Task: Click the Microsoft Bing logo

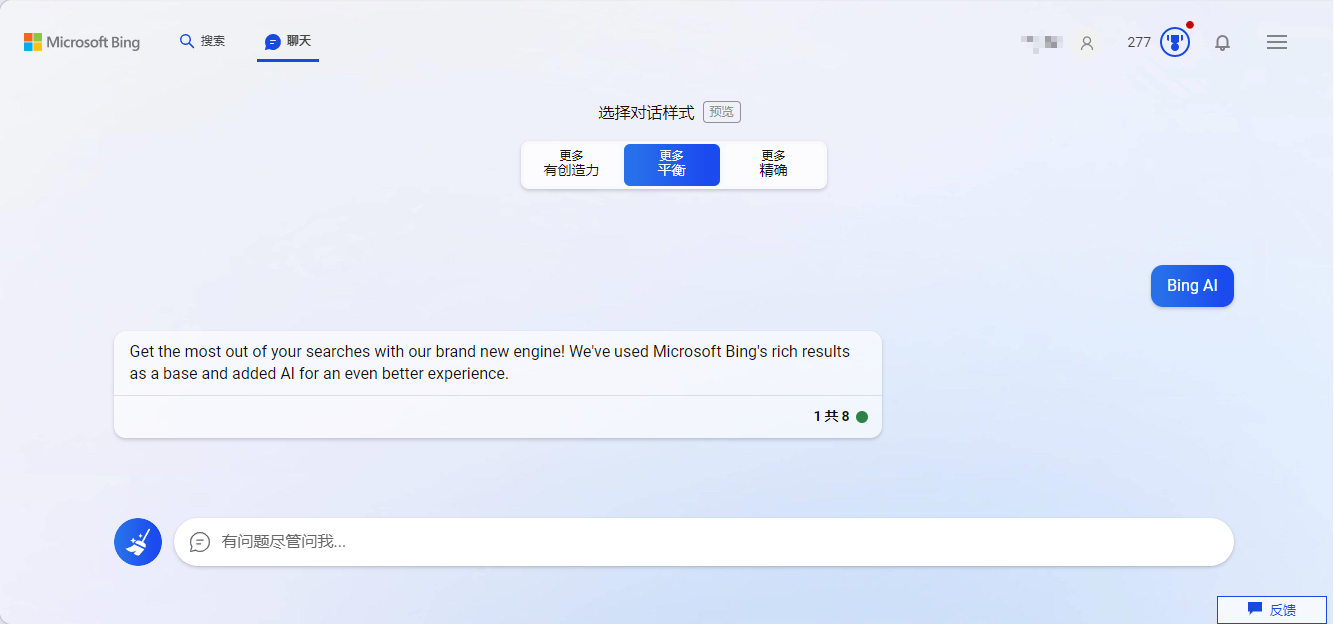Action: (82, 42)
